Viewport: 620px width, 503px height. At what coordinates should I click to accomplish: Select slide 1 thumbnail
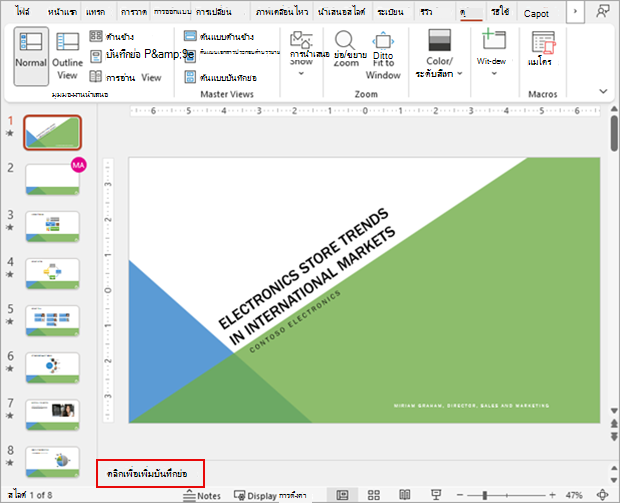click(53, 132)
